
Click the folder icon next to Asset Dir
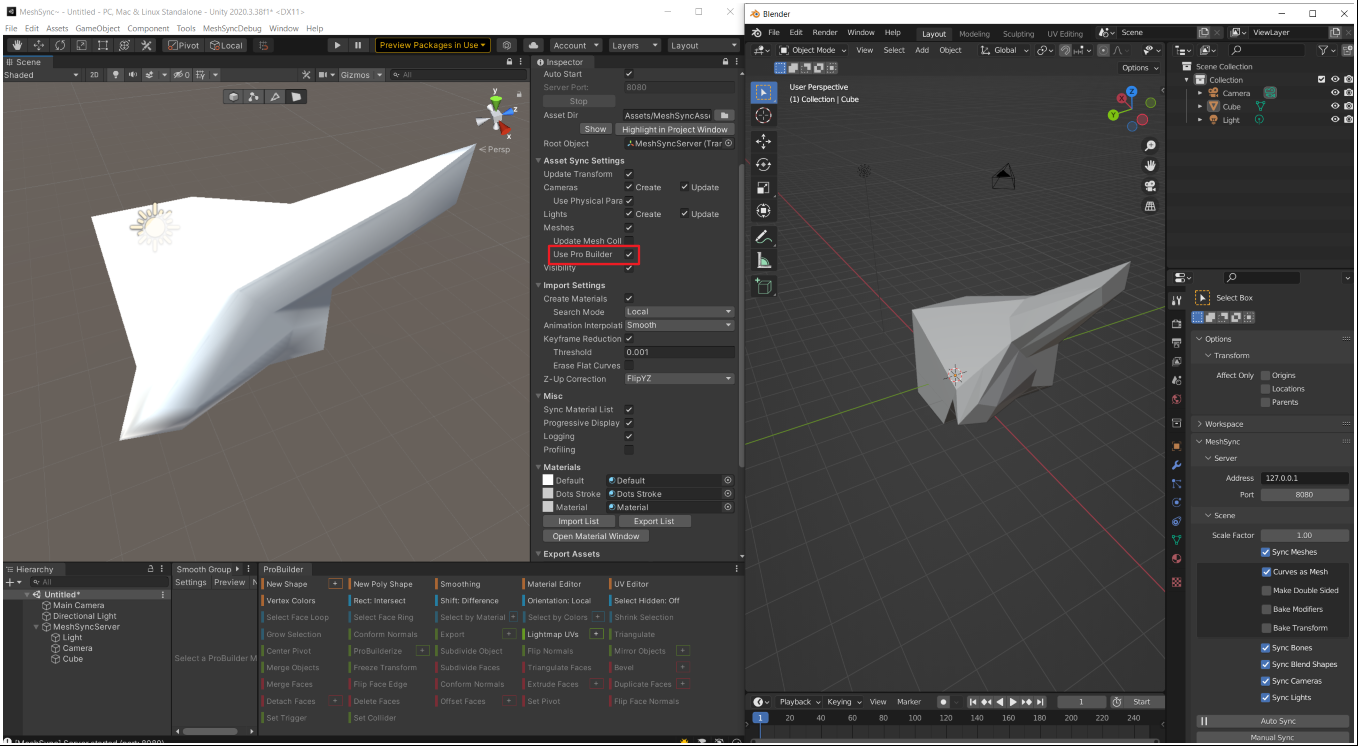click(726, 115)
